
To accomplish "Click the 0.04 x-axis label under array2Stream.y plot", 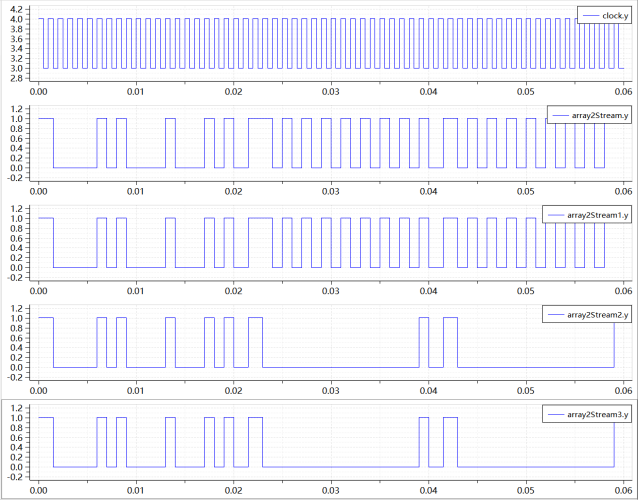I will [x=428, y=192].
